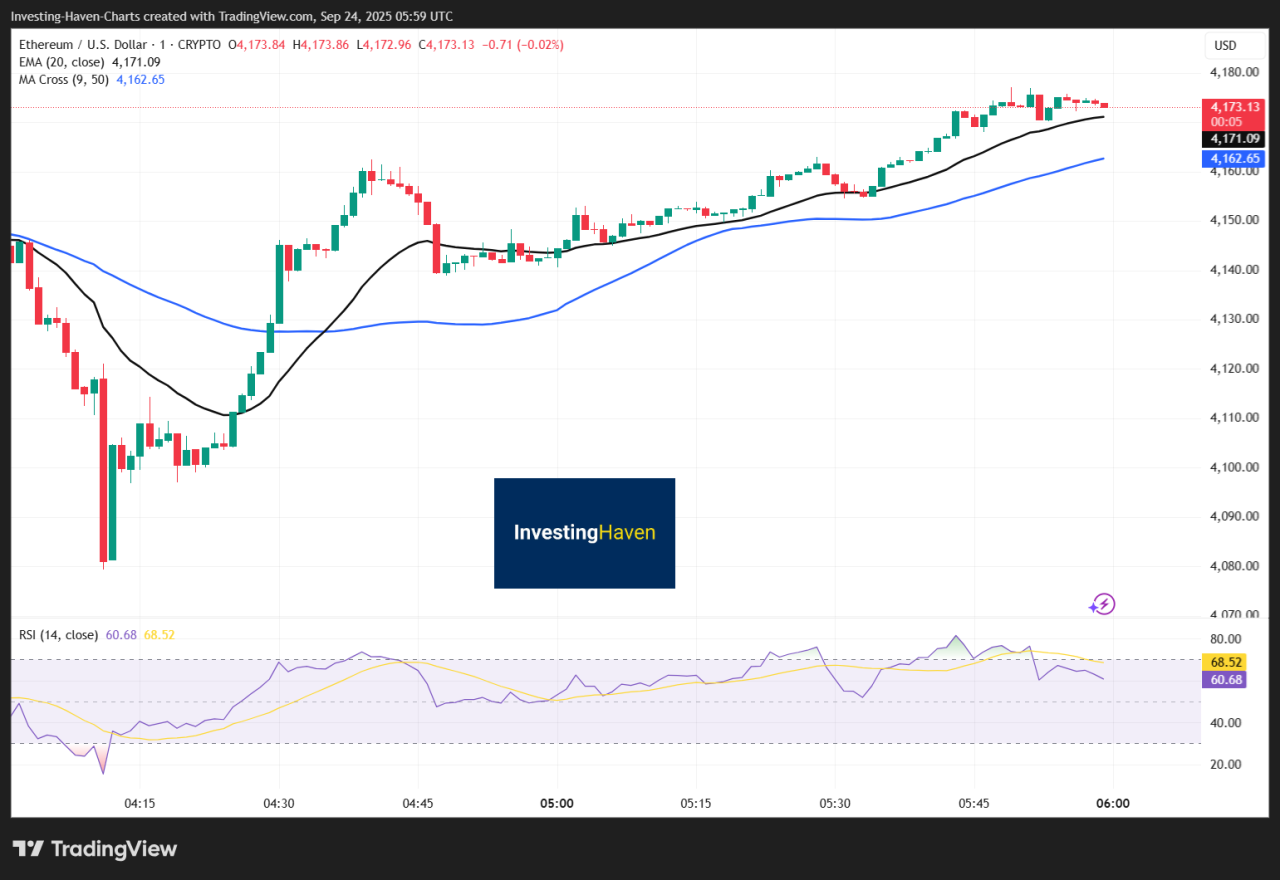Click the 4,100.00 price scale label
The image size is (1280, 880).
coord(1233,467)
